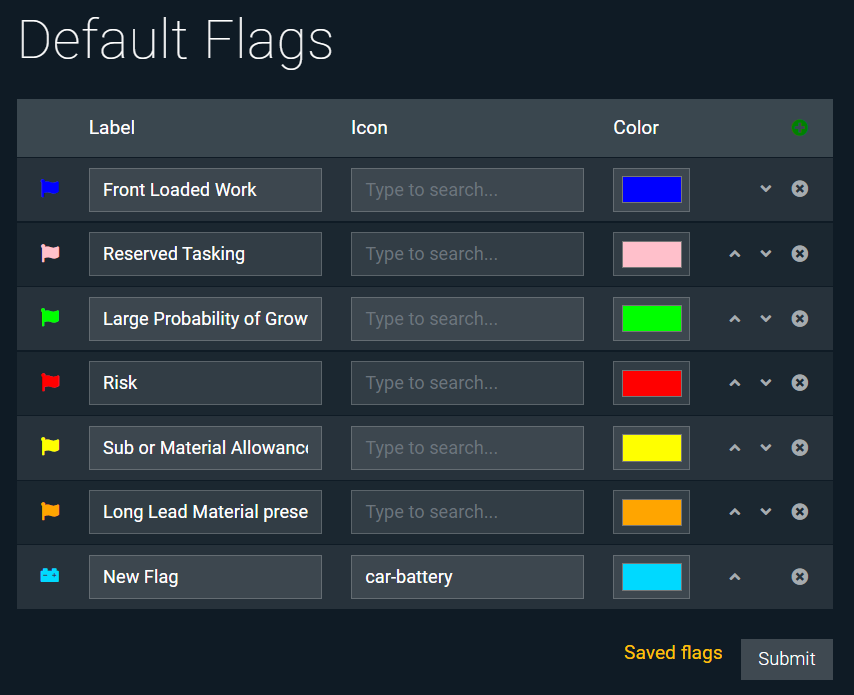Move Large Probability of Growth flag down
The height and width of the screenshot is (695, 854).
click(x=766, y=319)
